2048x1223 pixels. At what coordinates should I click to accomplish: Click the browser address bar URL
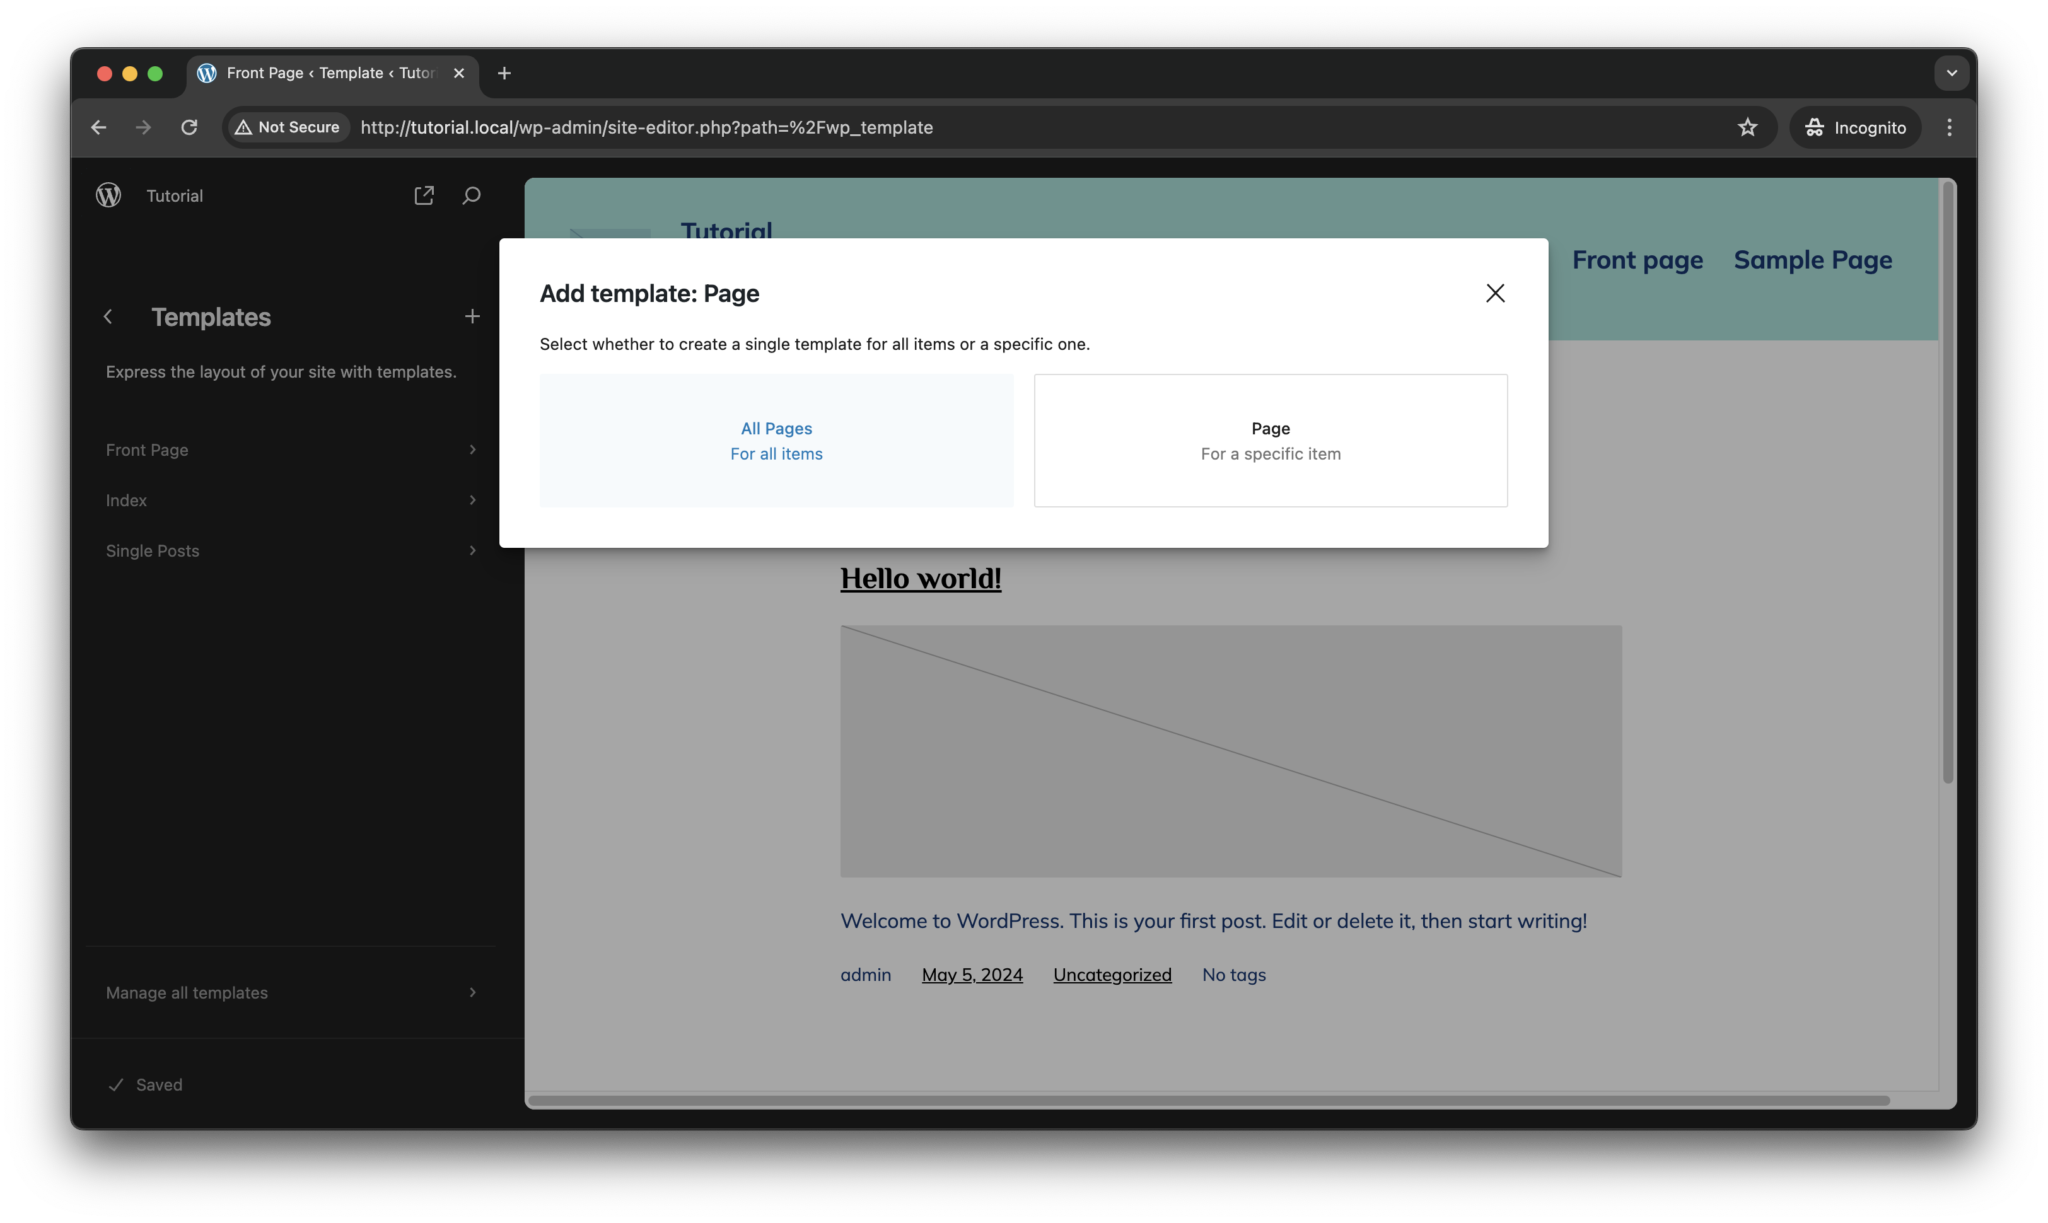point(646,127)
